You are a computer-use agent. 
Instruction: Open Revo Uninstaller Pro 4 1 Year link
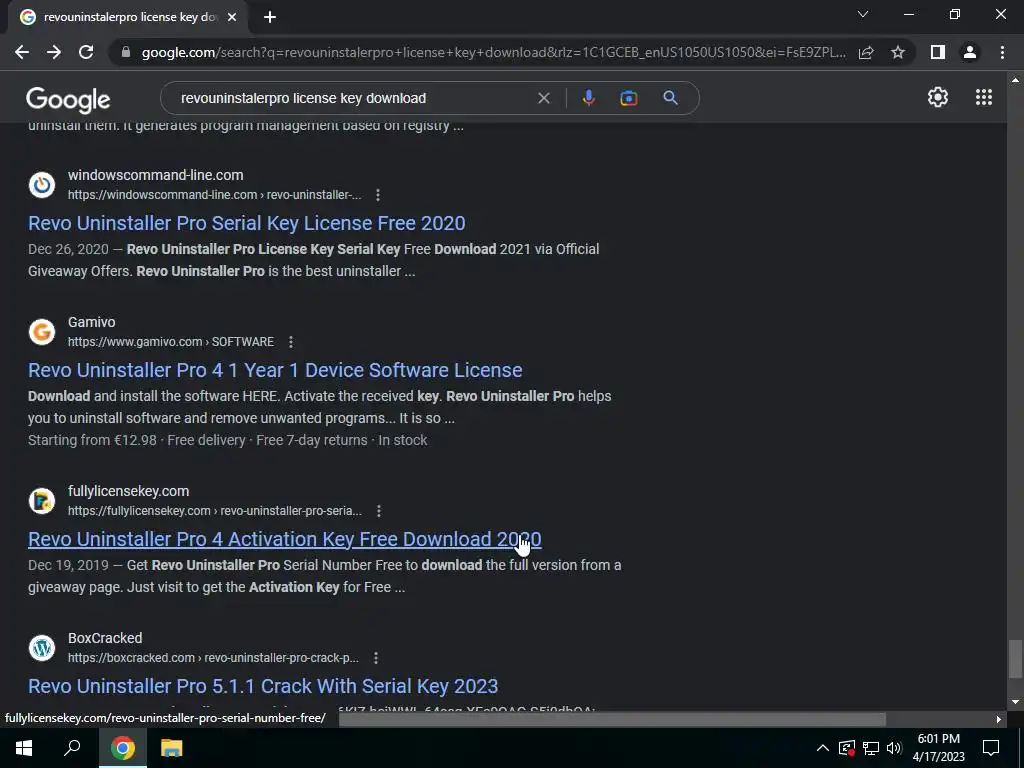tap(275, 370)
